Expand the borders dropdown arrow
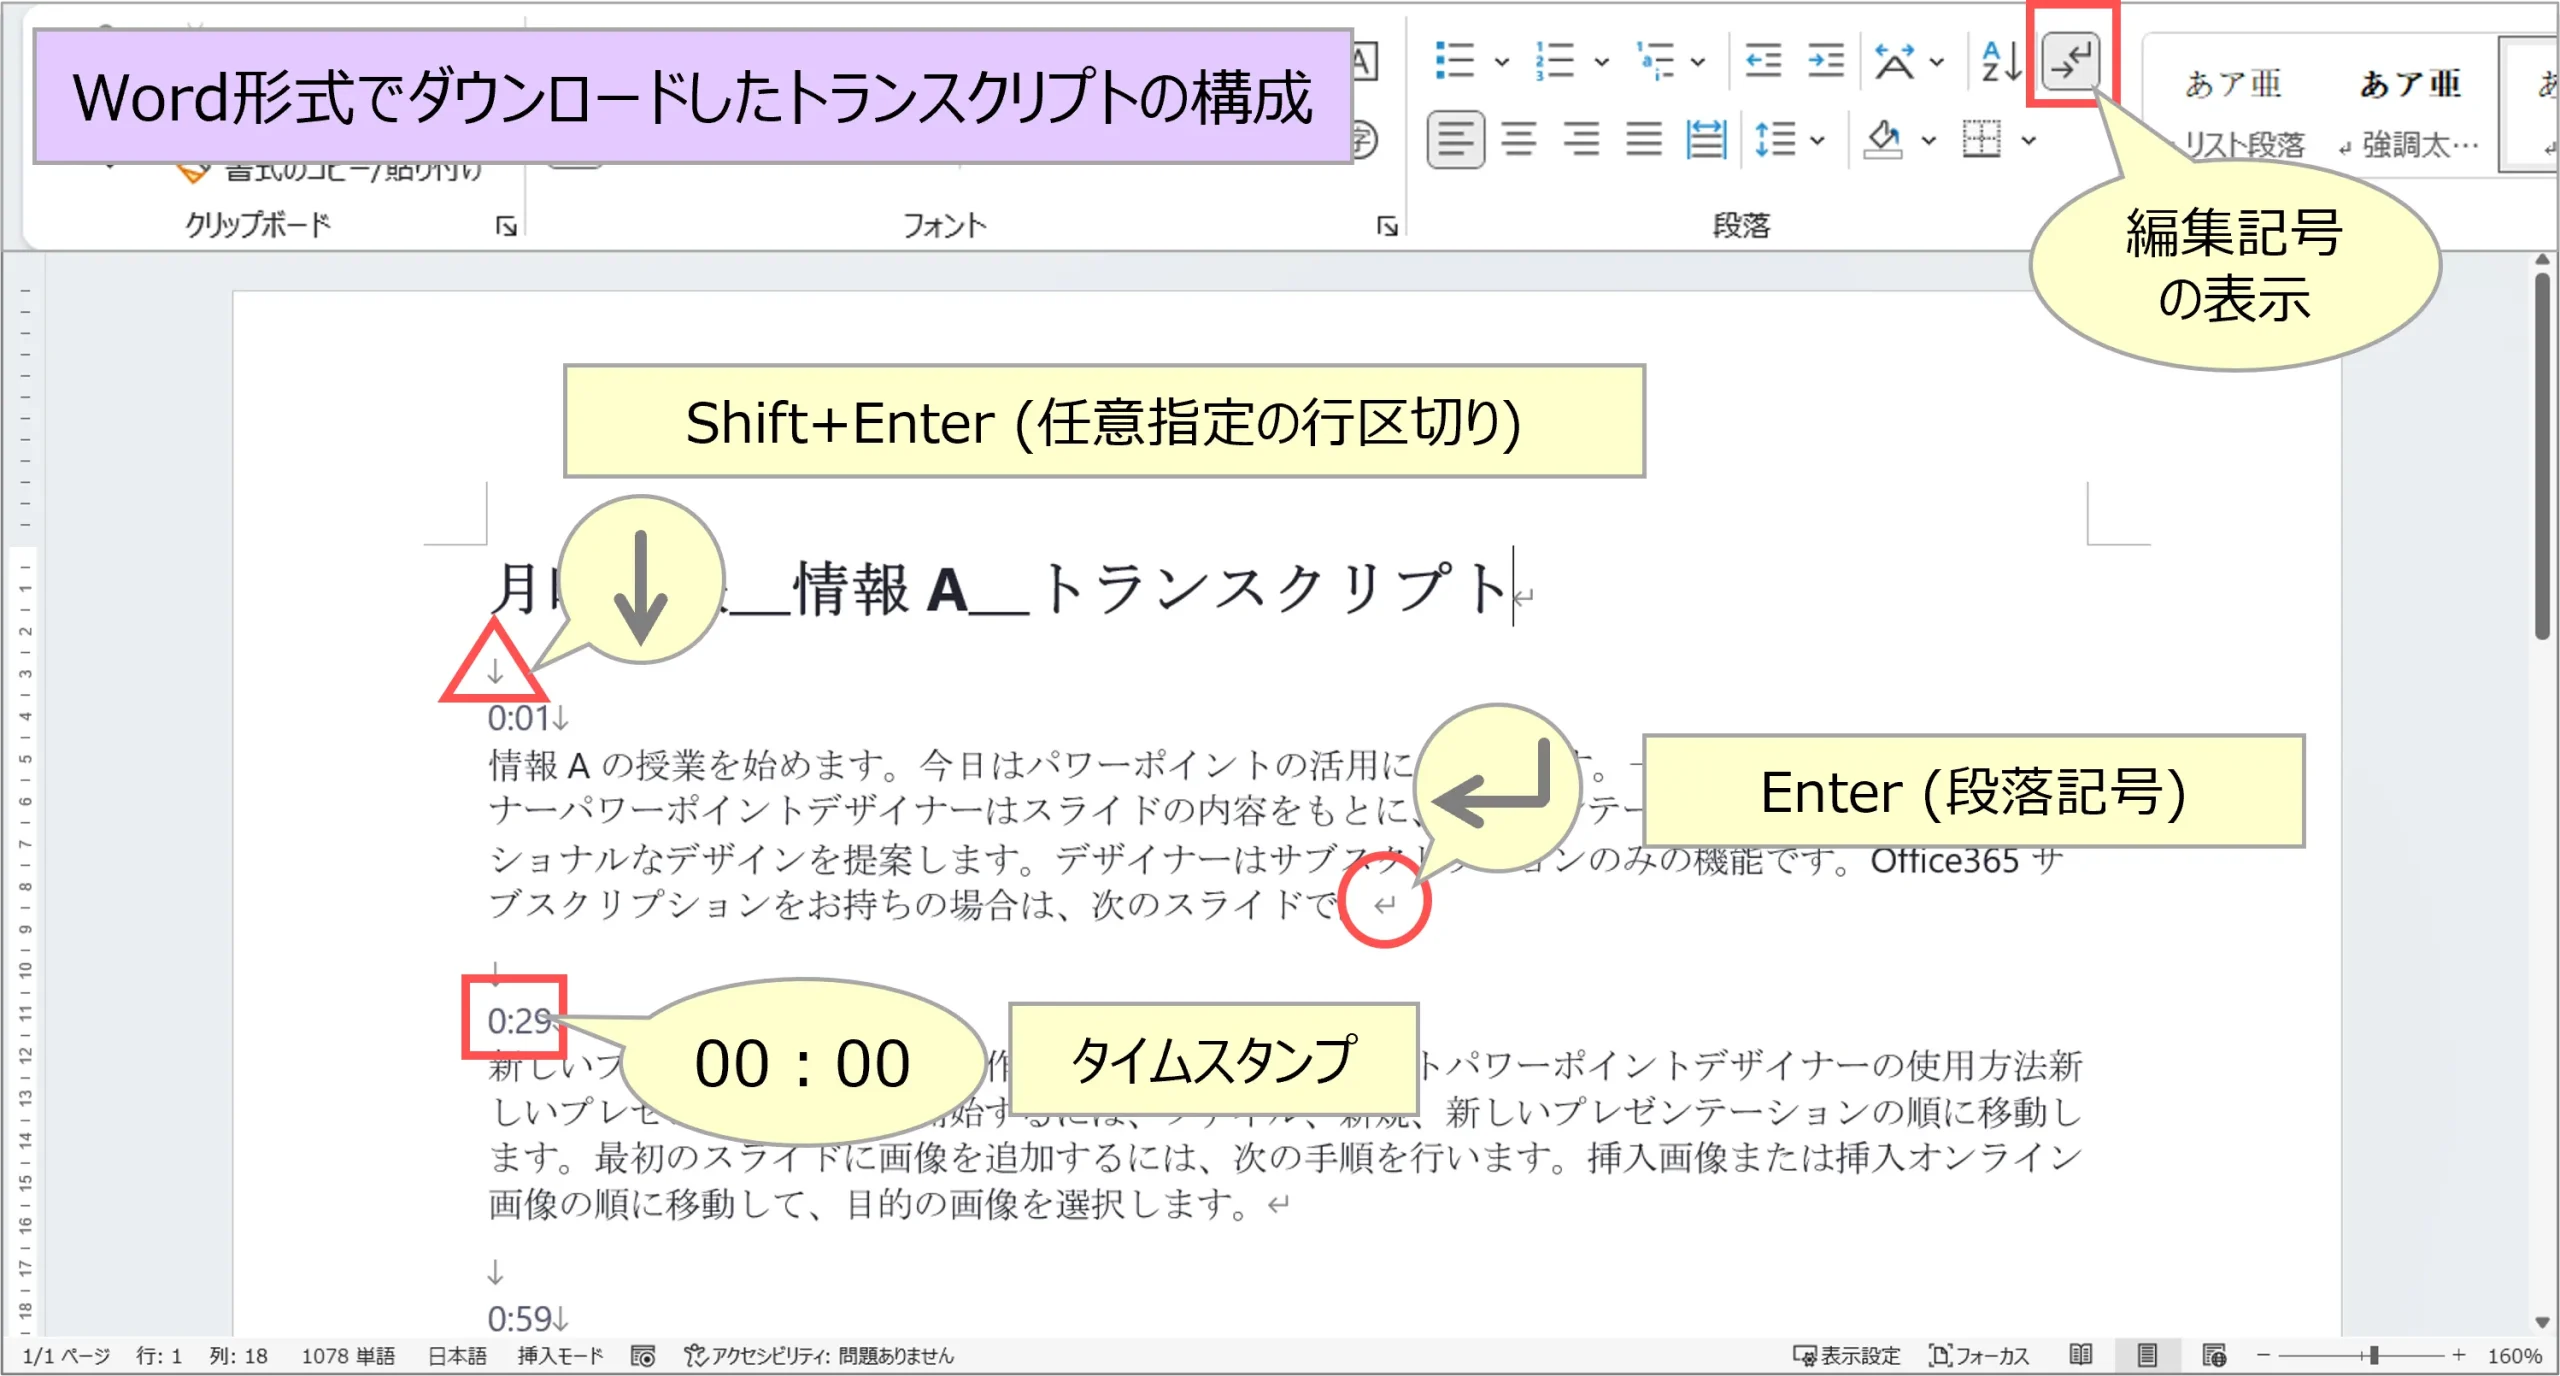The width and height of the screenshot is (2560, 1376). coord(2029,140)
